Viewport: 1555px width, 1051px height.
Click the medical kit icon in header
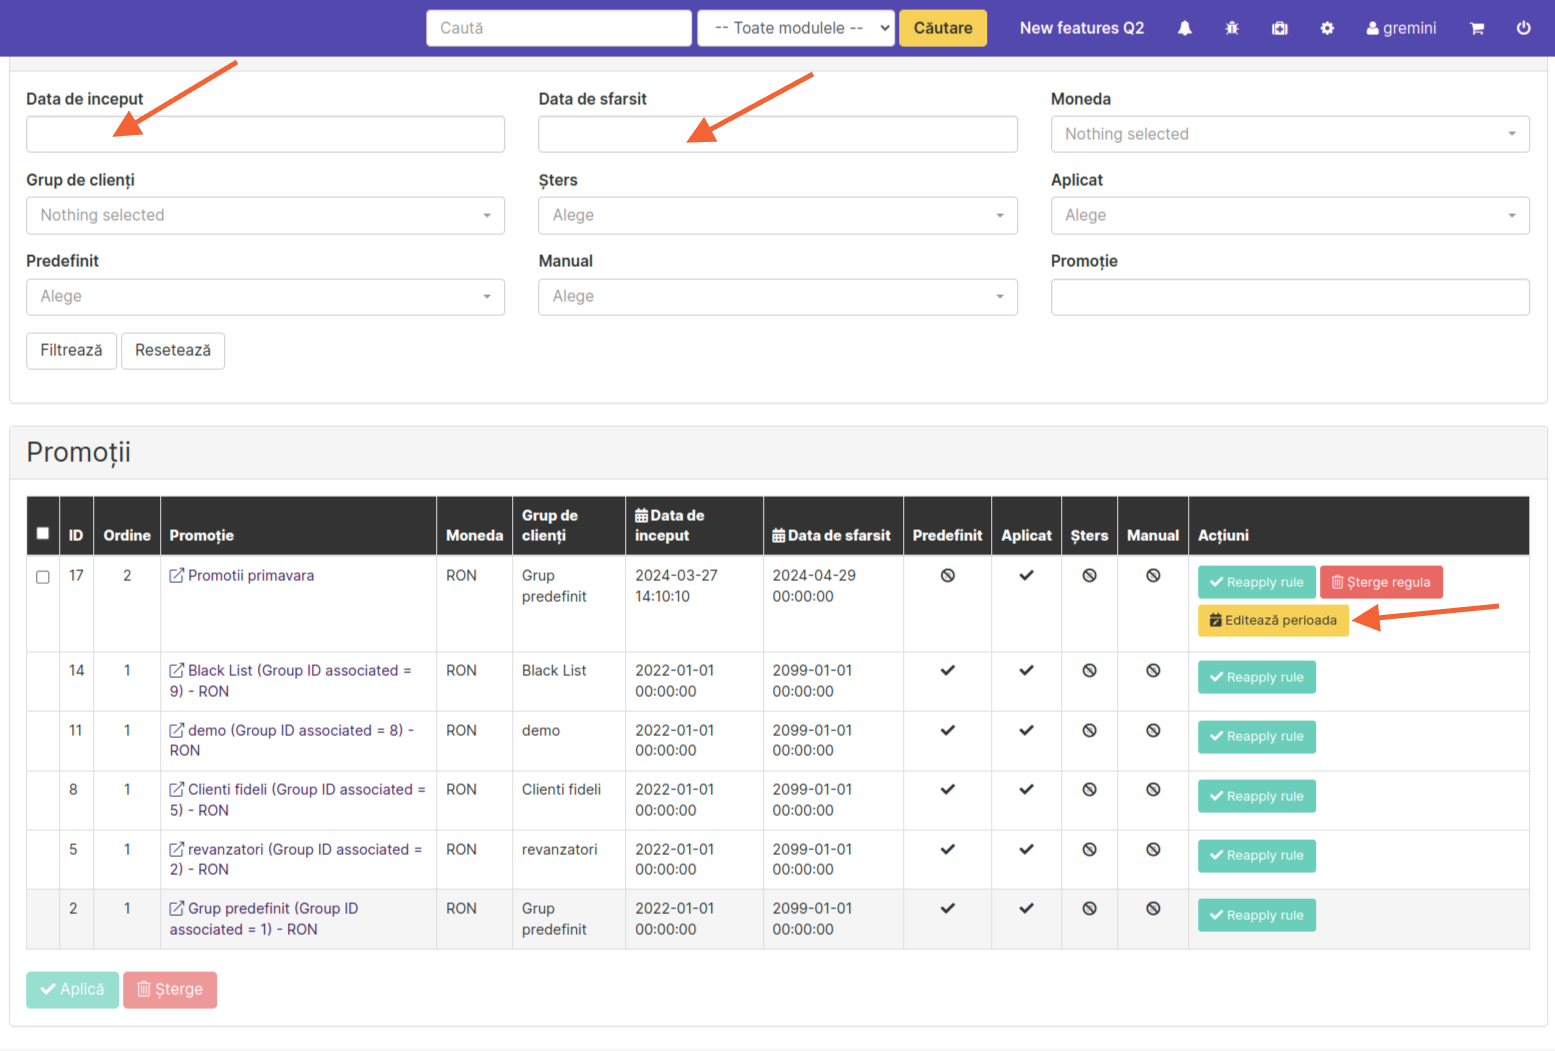tap(1280, 28)
